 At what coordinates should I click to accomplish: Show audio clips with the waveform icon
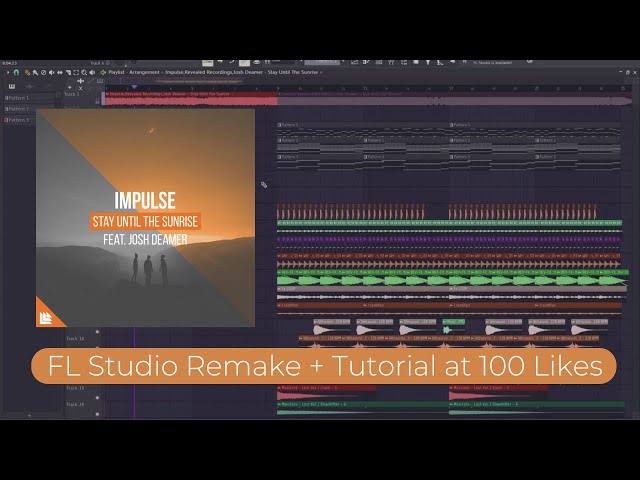[x=29, y=86]
